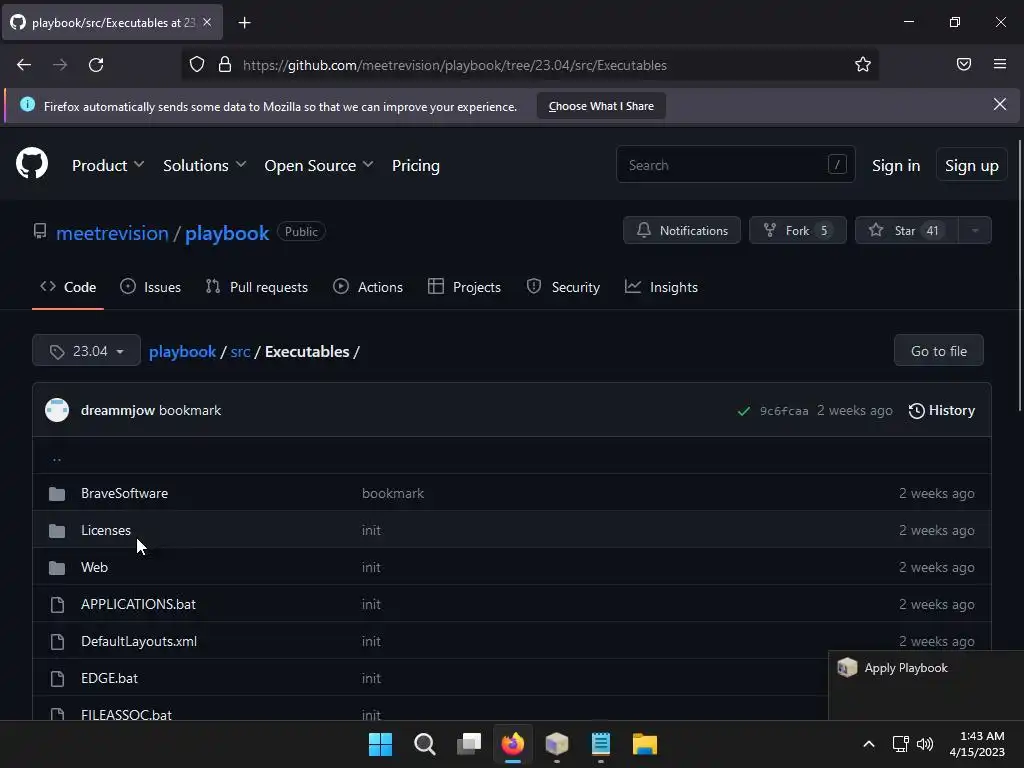This screenshot has width=1024, height=768.
Task: Switch to the Security tab
Action: click(563, 287)
